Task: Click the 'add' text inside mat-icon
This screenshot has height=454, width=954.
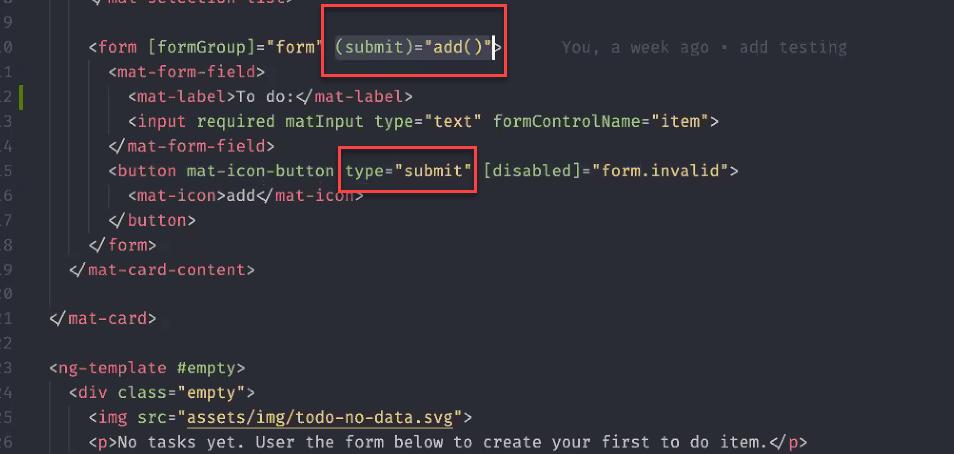Action: 241,195
